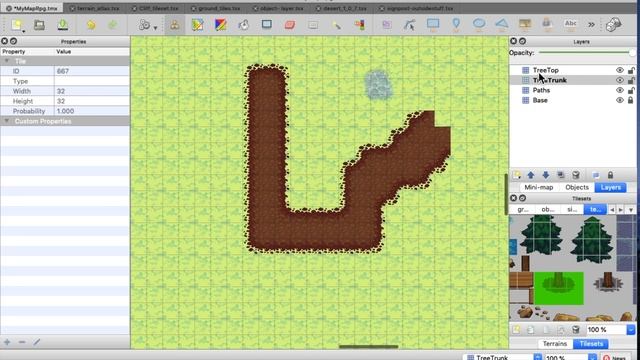Rename property with the pencil icon
Viewport: 640px width, 360px height.
point(37,342)
